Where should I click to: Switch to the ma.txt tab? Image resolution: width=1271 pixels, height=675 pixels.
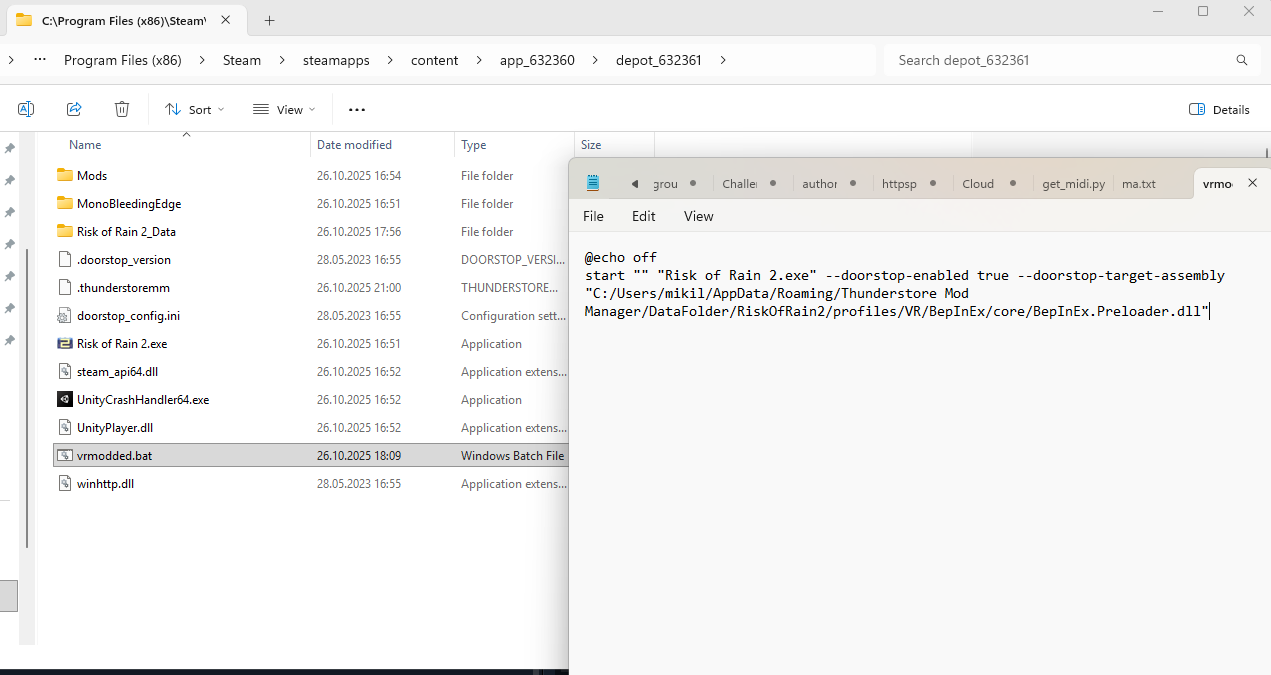point(1139,183)
